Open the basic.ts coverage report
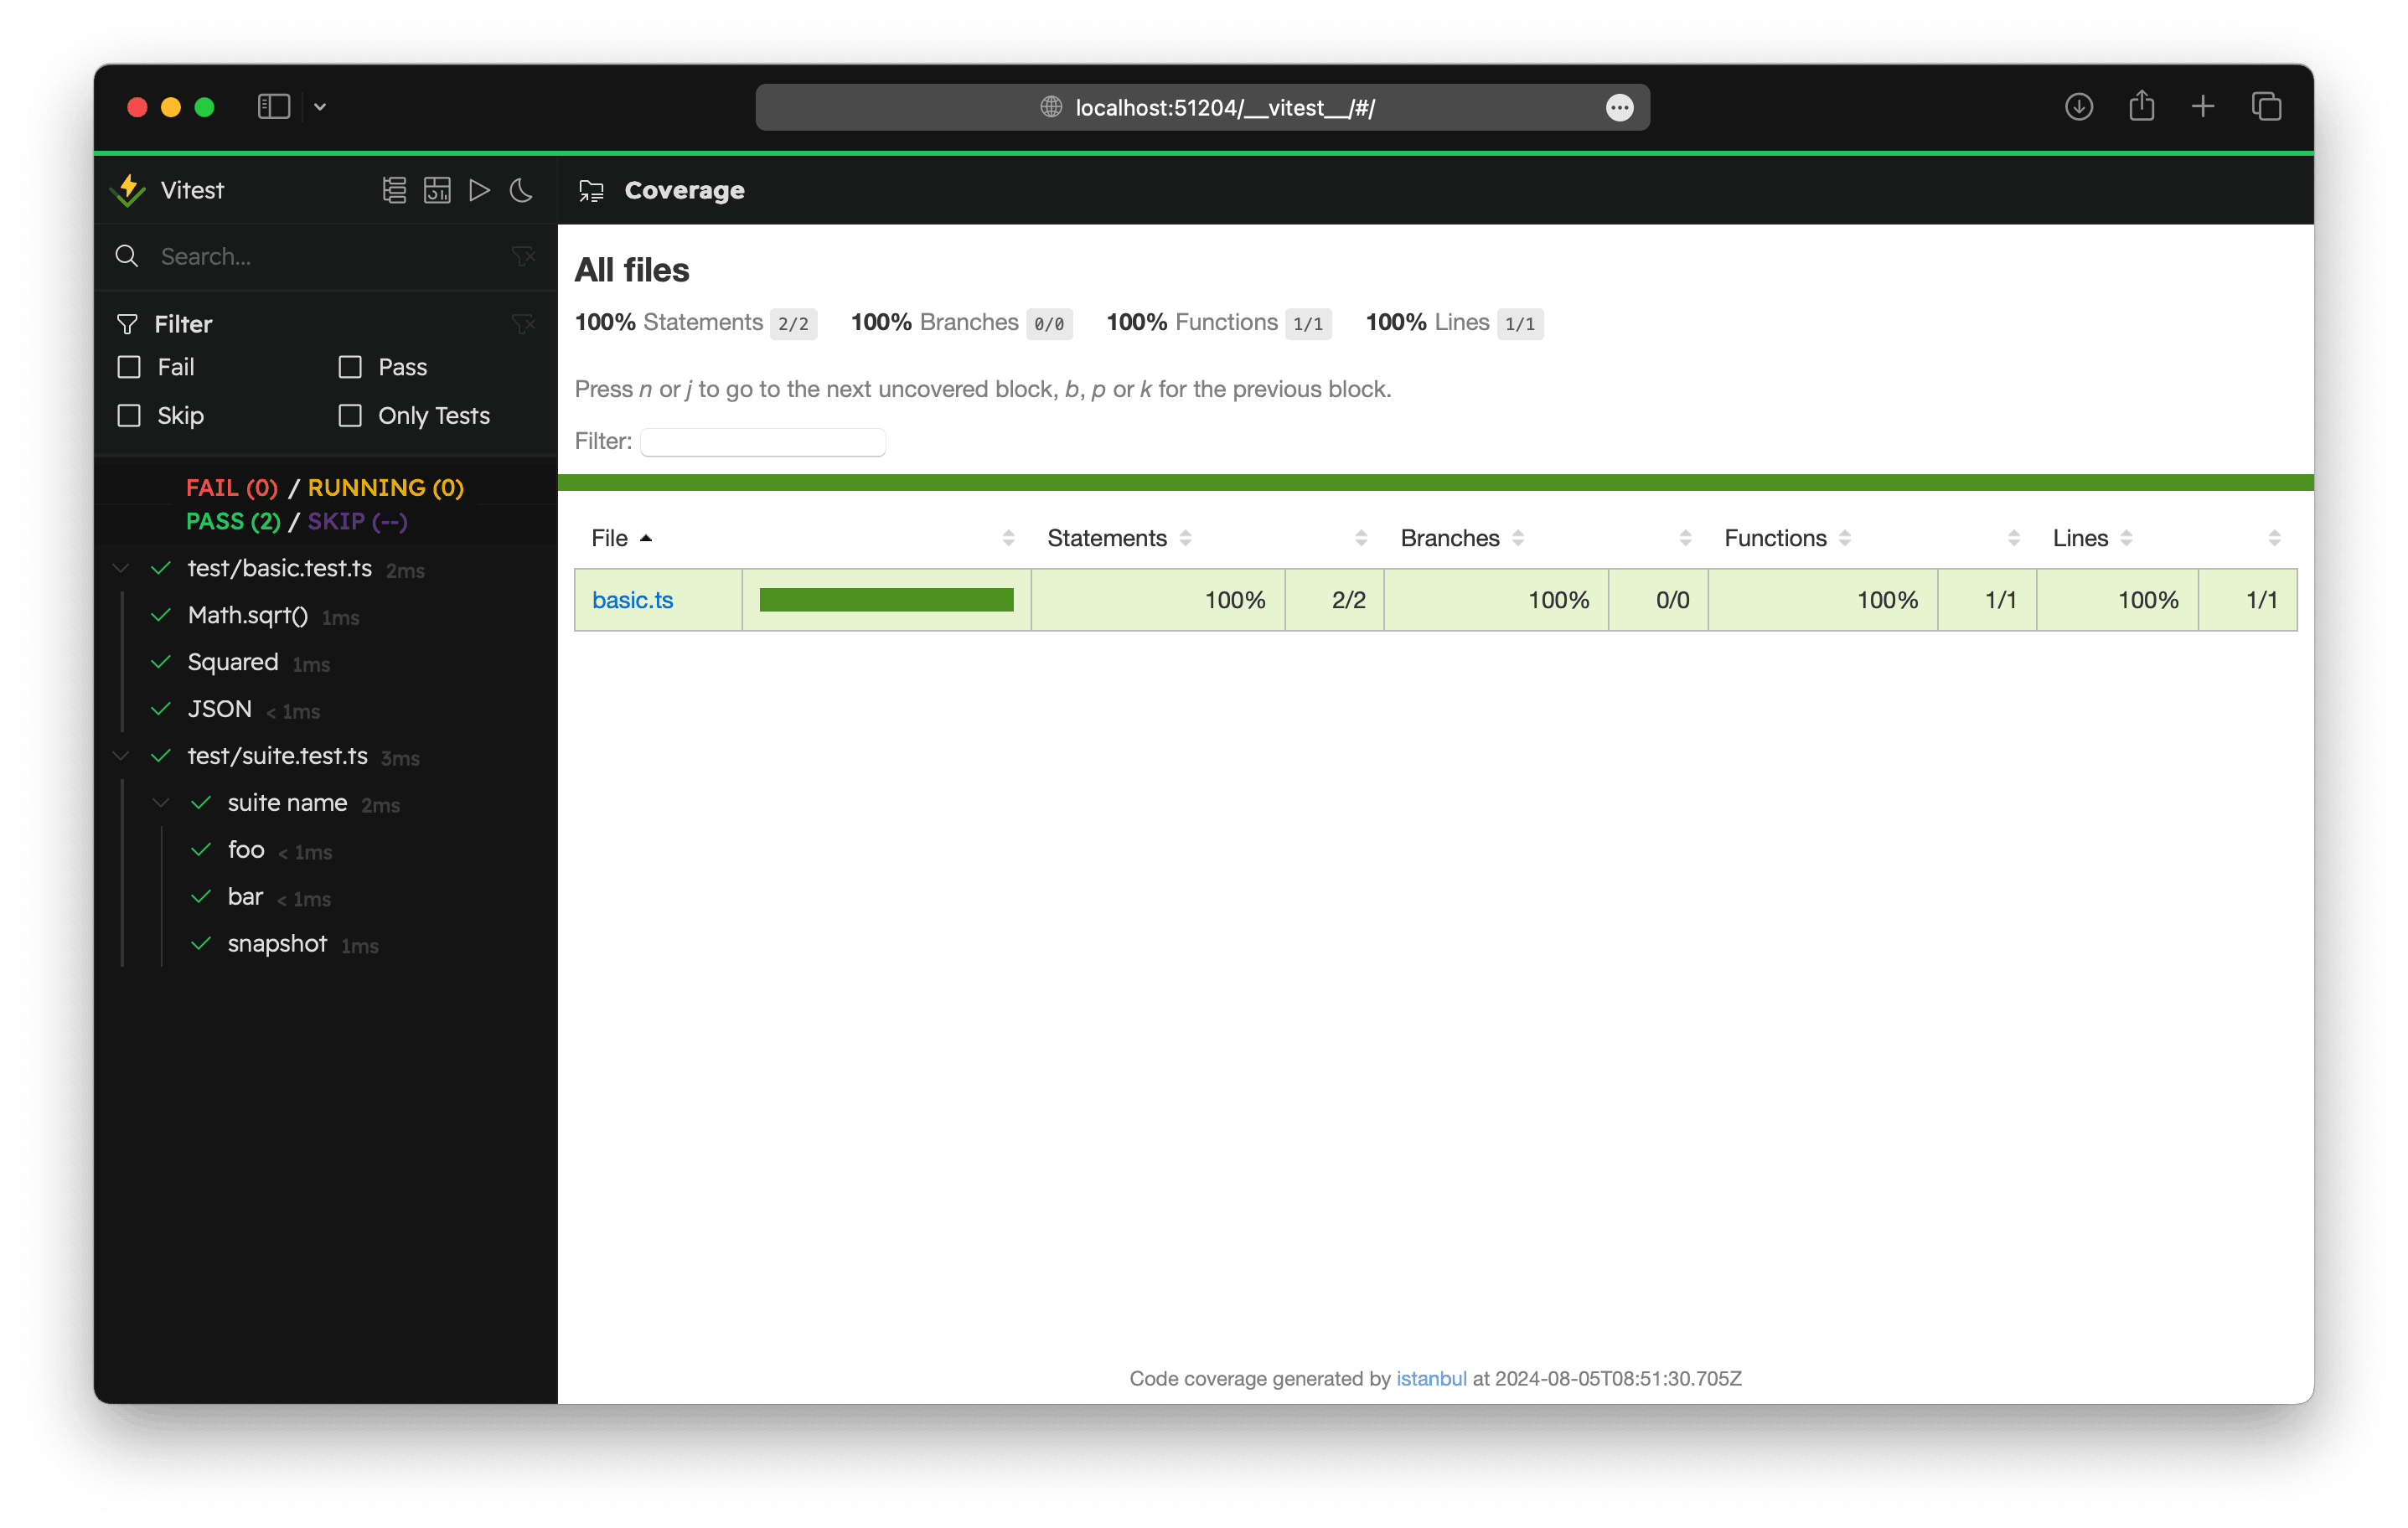This screenshot has width=2408, height=1528. pos(633,599)
